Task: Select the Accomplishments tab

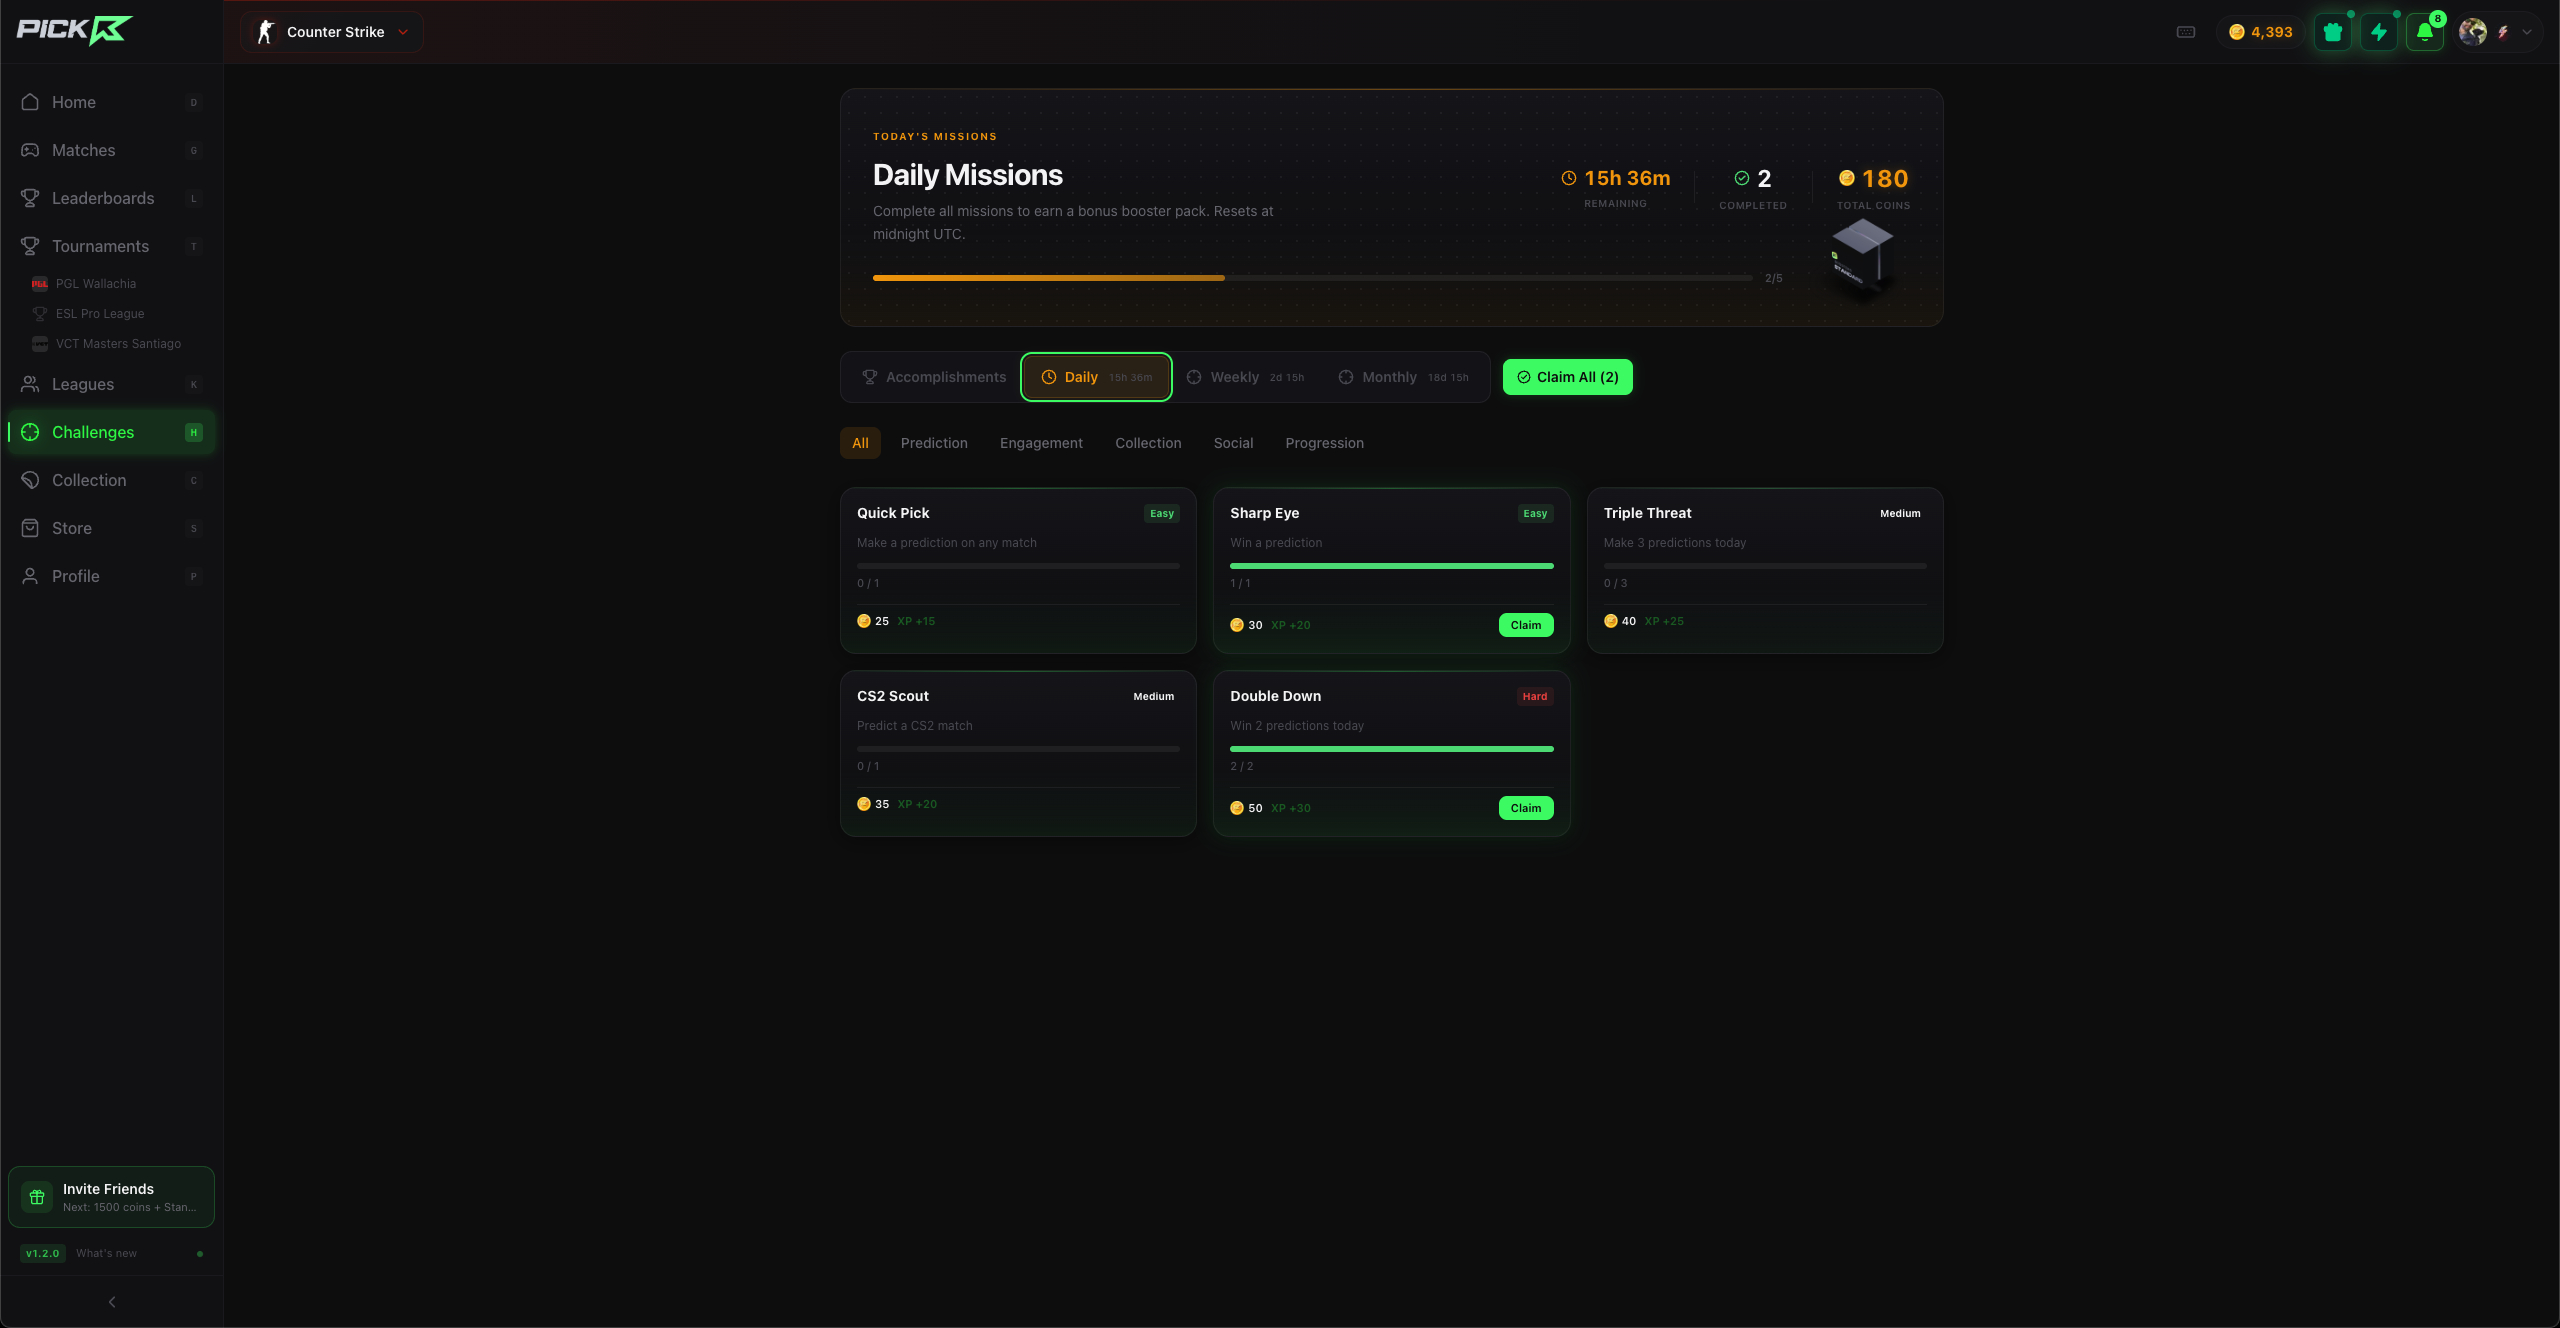Action: tap(934, 377)
